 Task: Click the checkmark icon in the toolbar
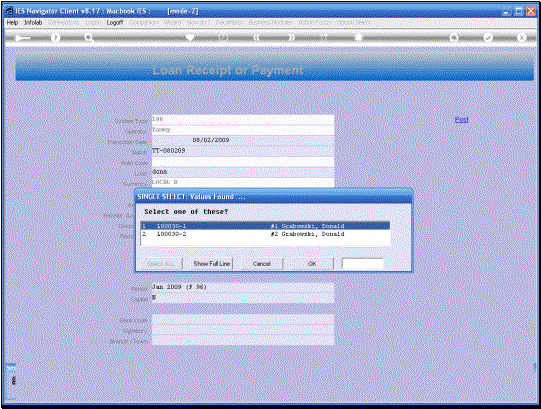[x=488, y=38]
